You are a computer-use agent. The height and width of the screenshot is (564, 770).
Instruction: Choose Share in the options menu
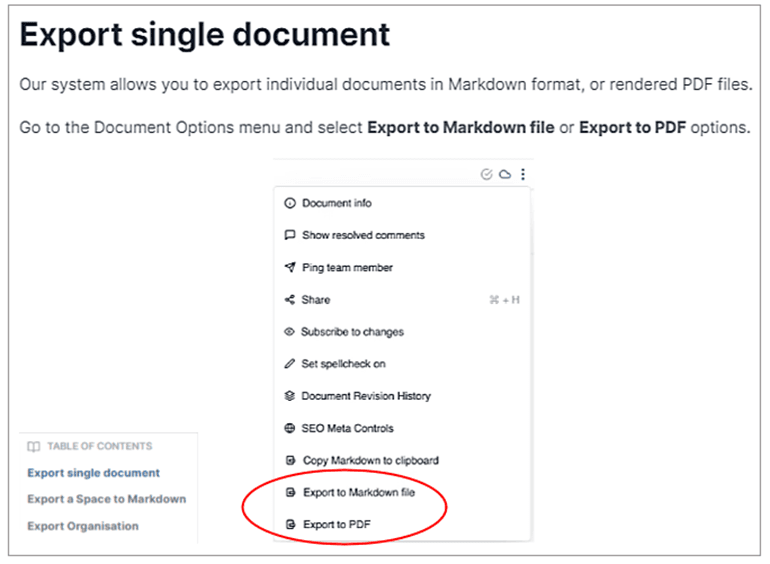[x=316, y=300]
